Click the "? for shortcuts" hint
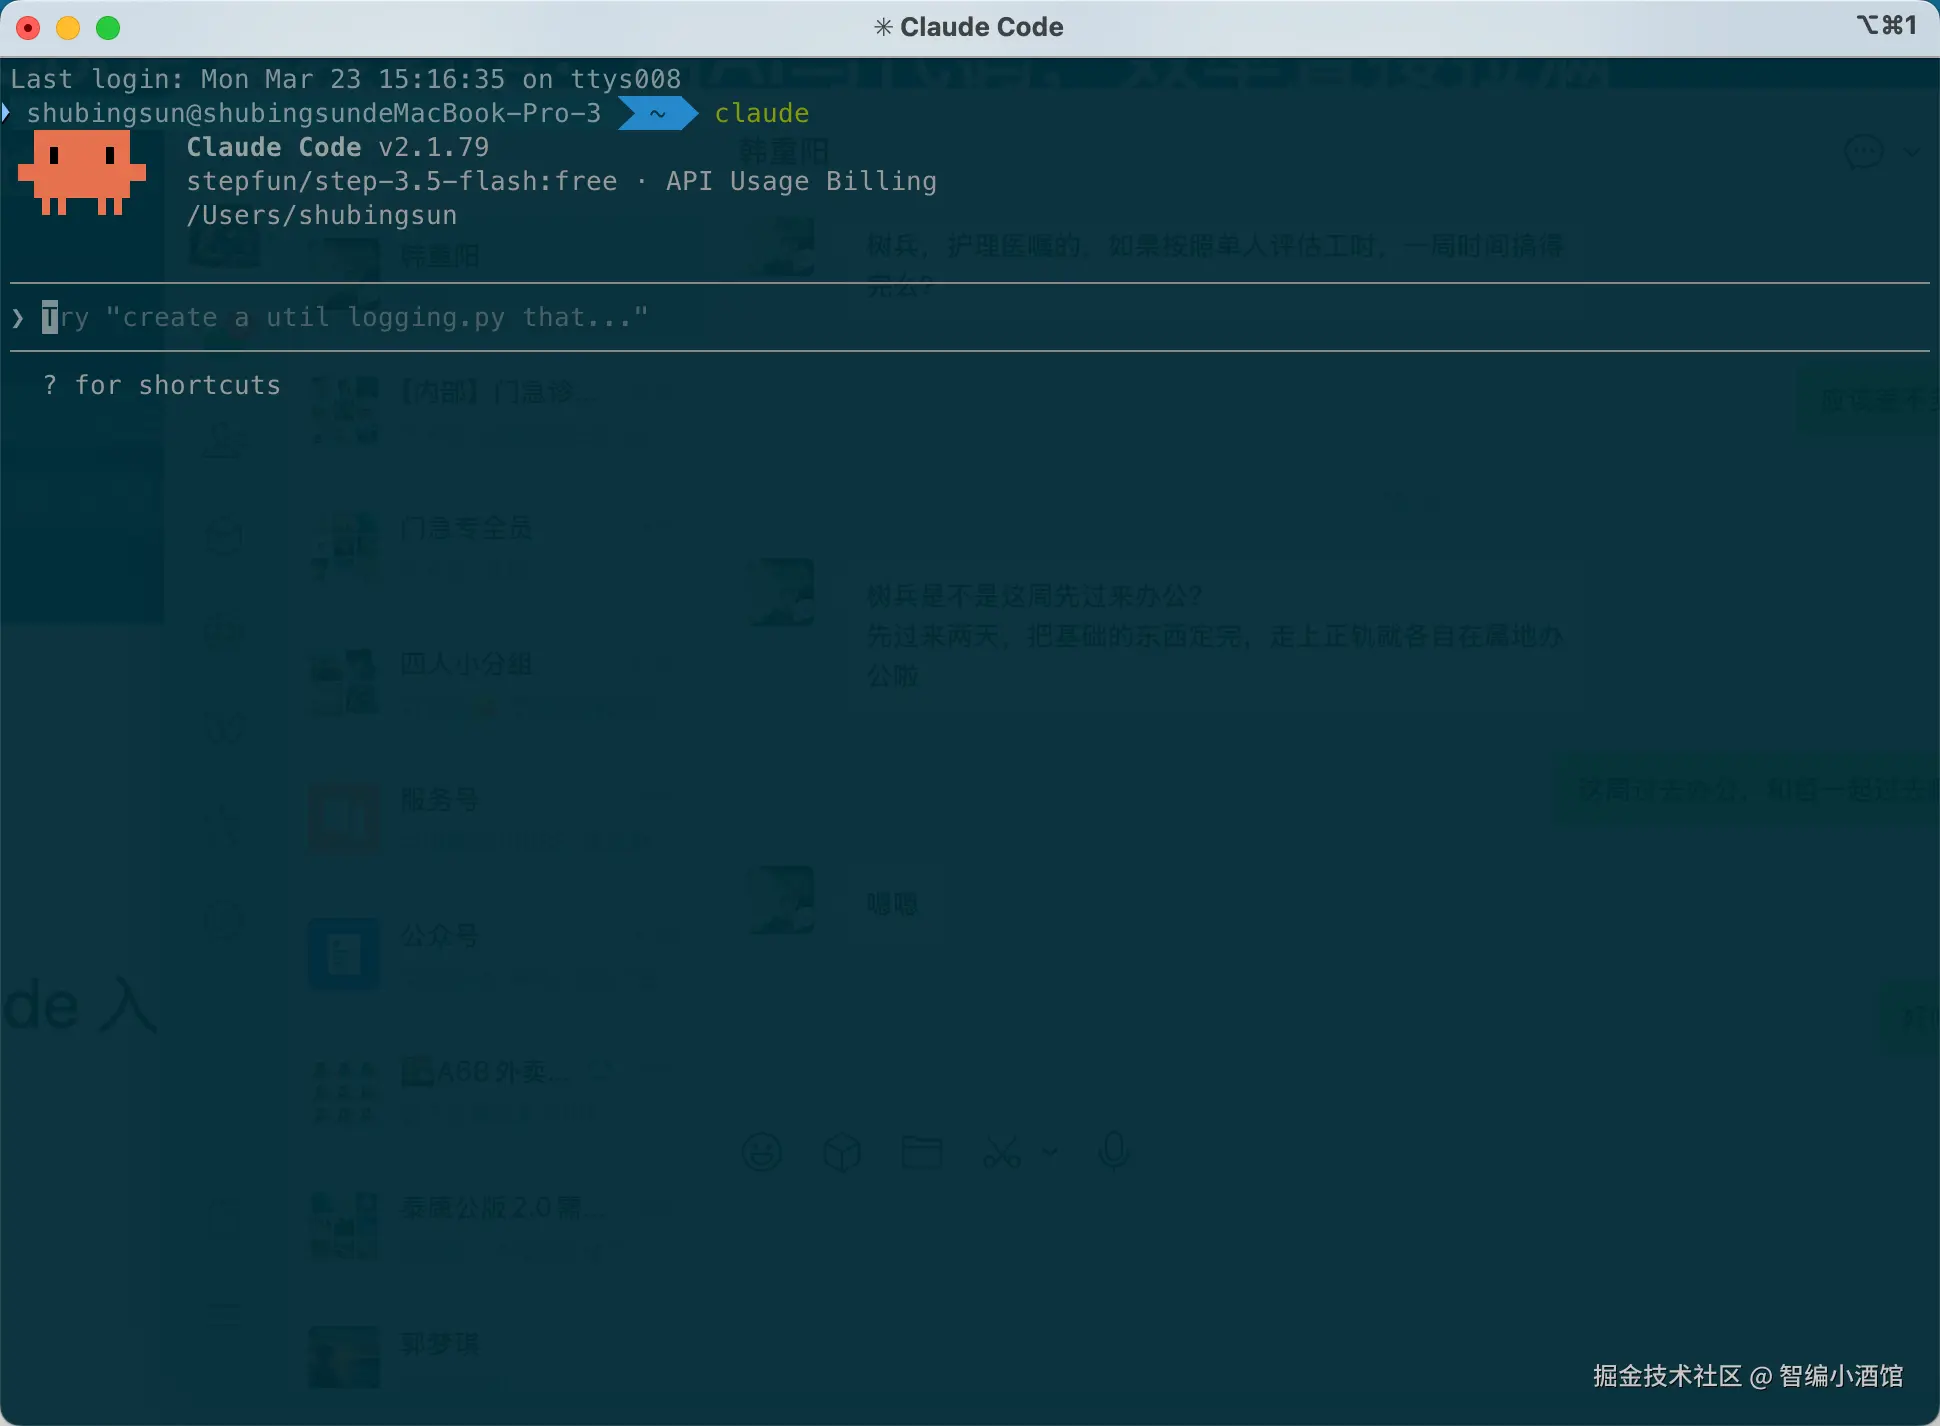The height and width of the screenshot is (1426, 1940). pyautogui.click(x=162, y=385)
